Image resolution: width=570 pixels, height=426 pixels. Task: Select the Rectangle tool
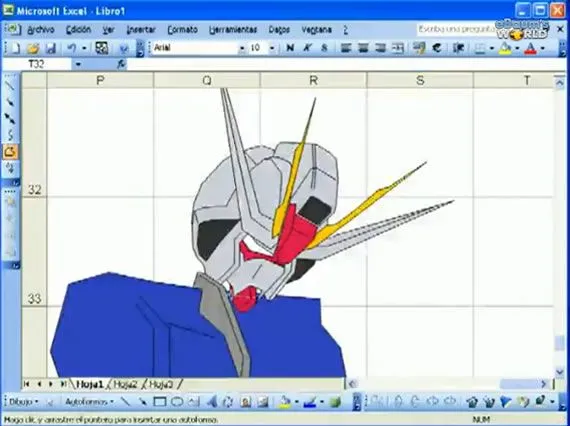(160, 402)
